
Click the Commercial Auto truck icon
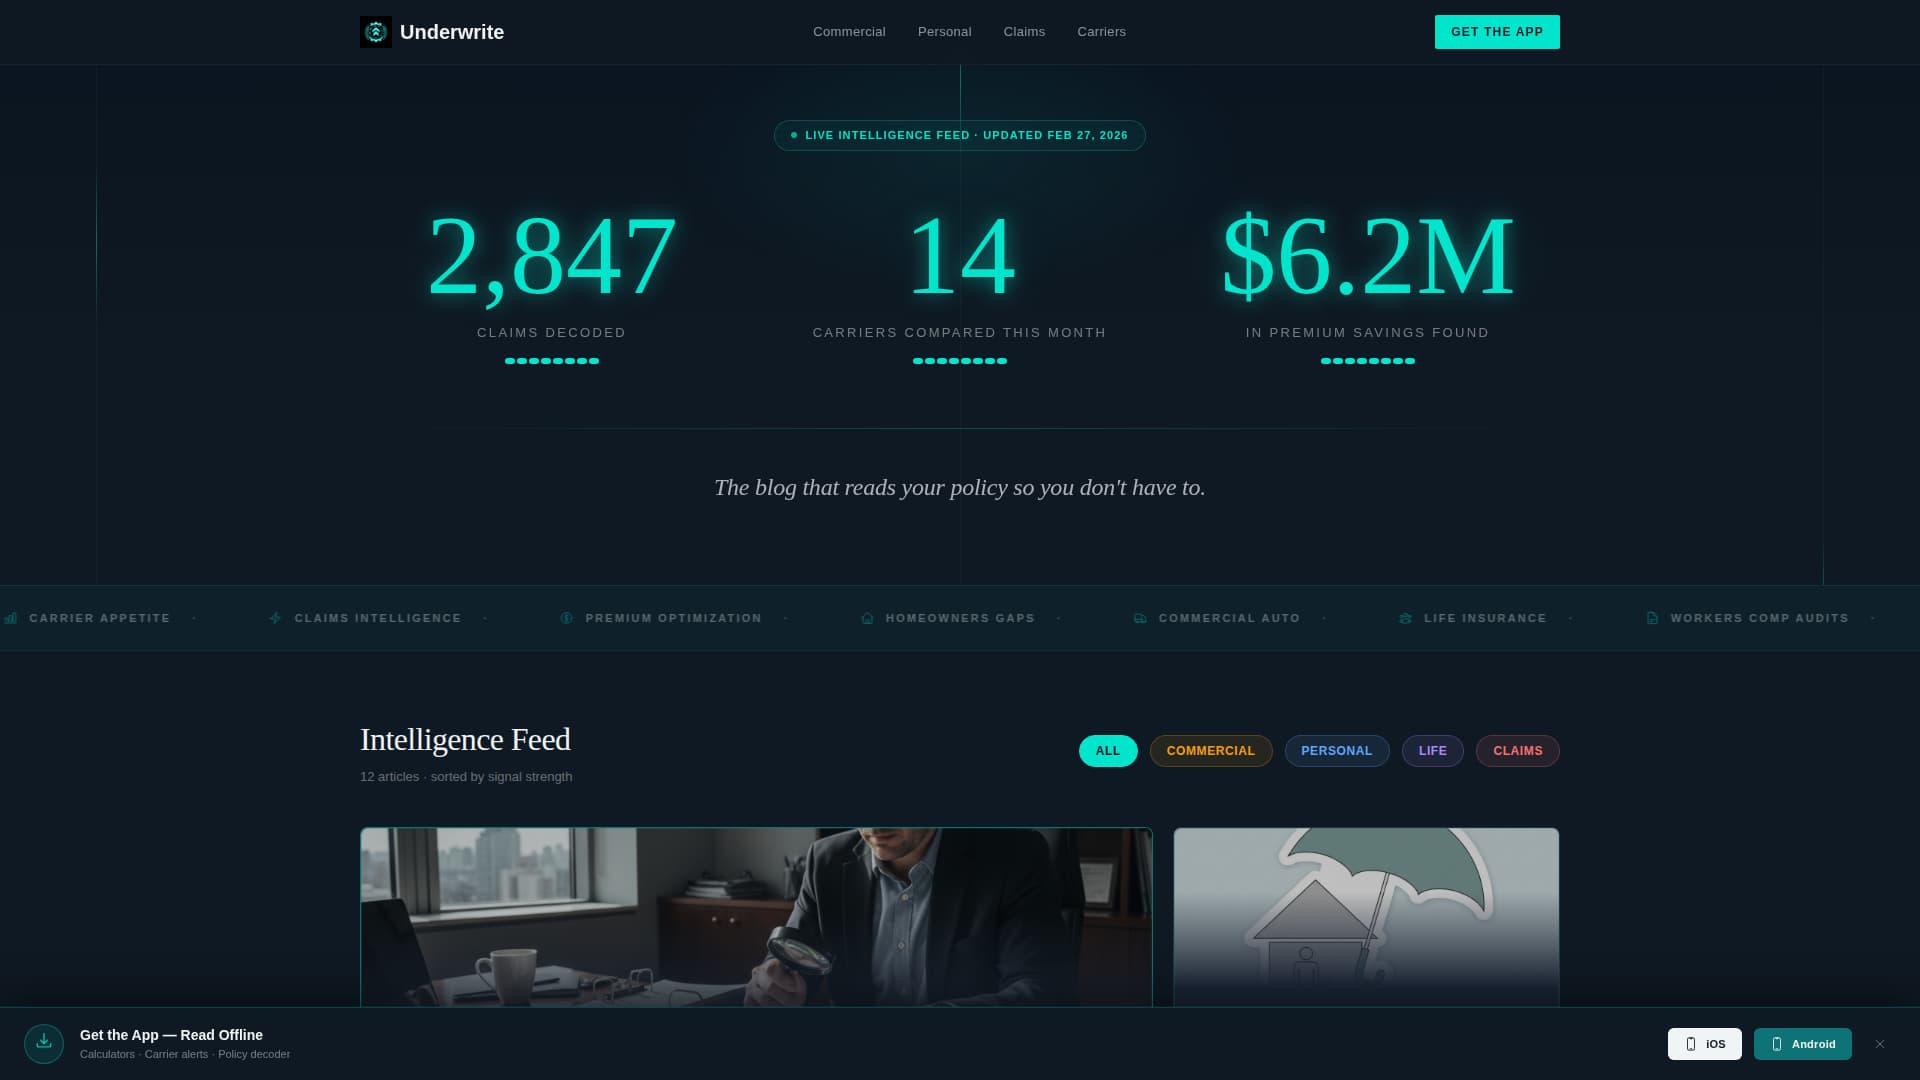1140,618
